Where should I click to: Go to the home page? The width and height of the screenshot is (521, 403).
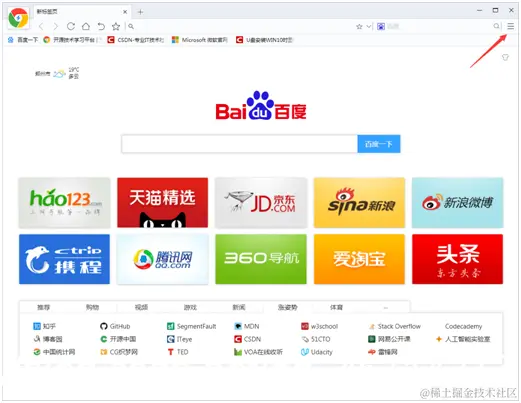[x=86, y=26]
